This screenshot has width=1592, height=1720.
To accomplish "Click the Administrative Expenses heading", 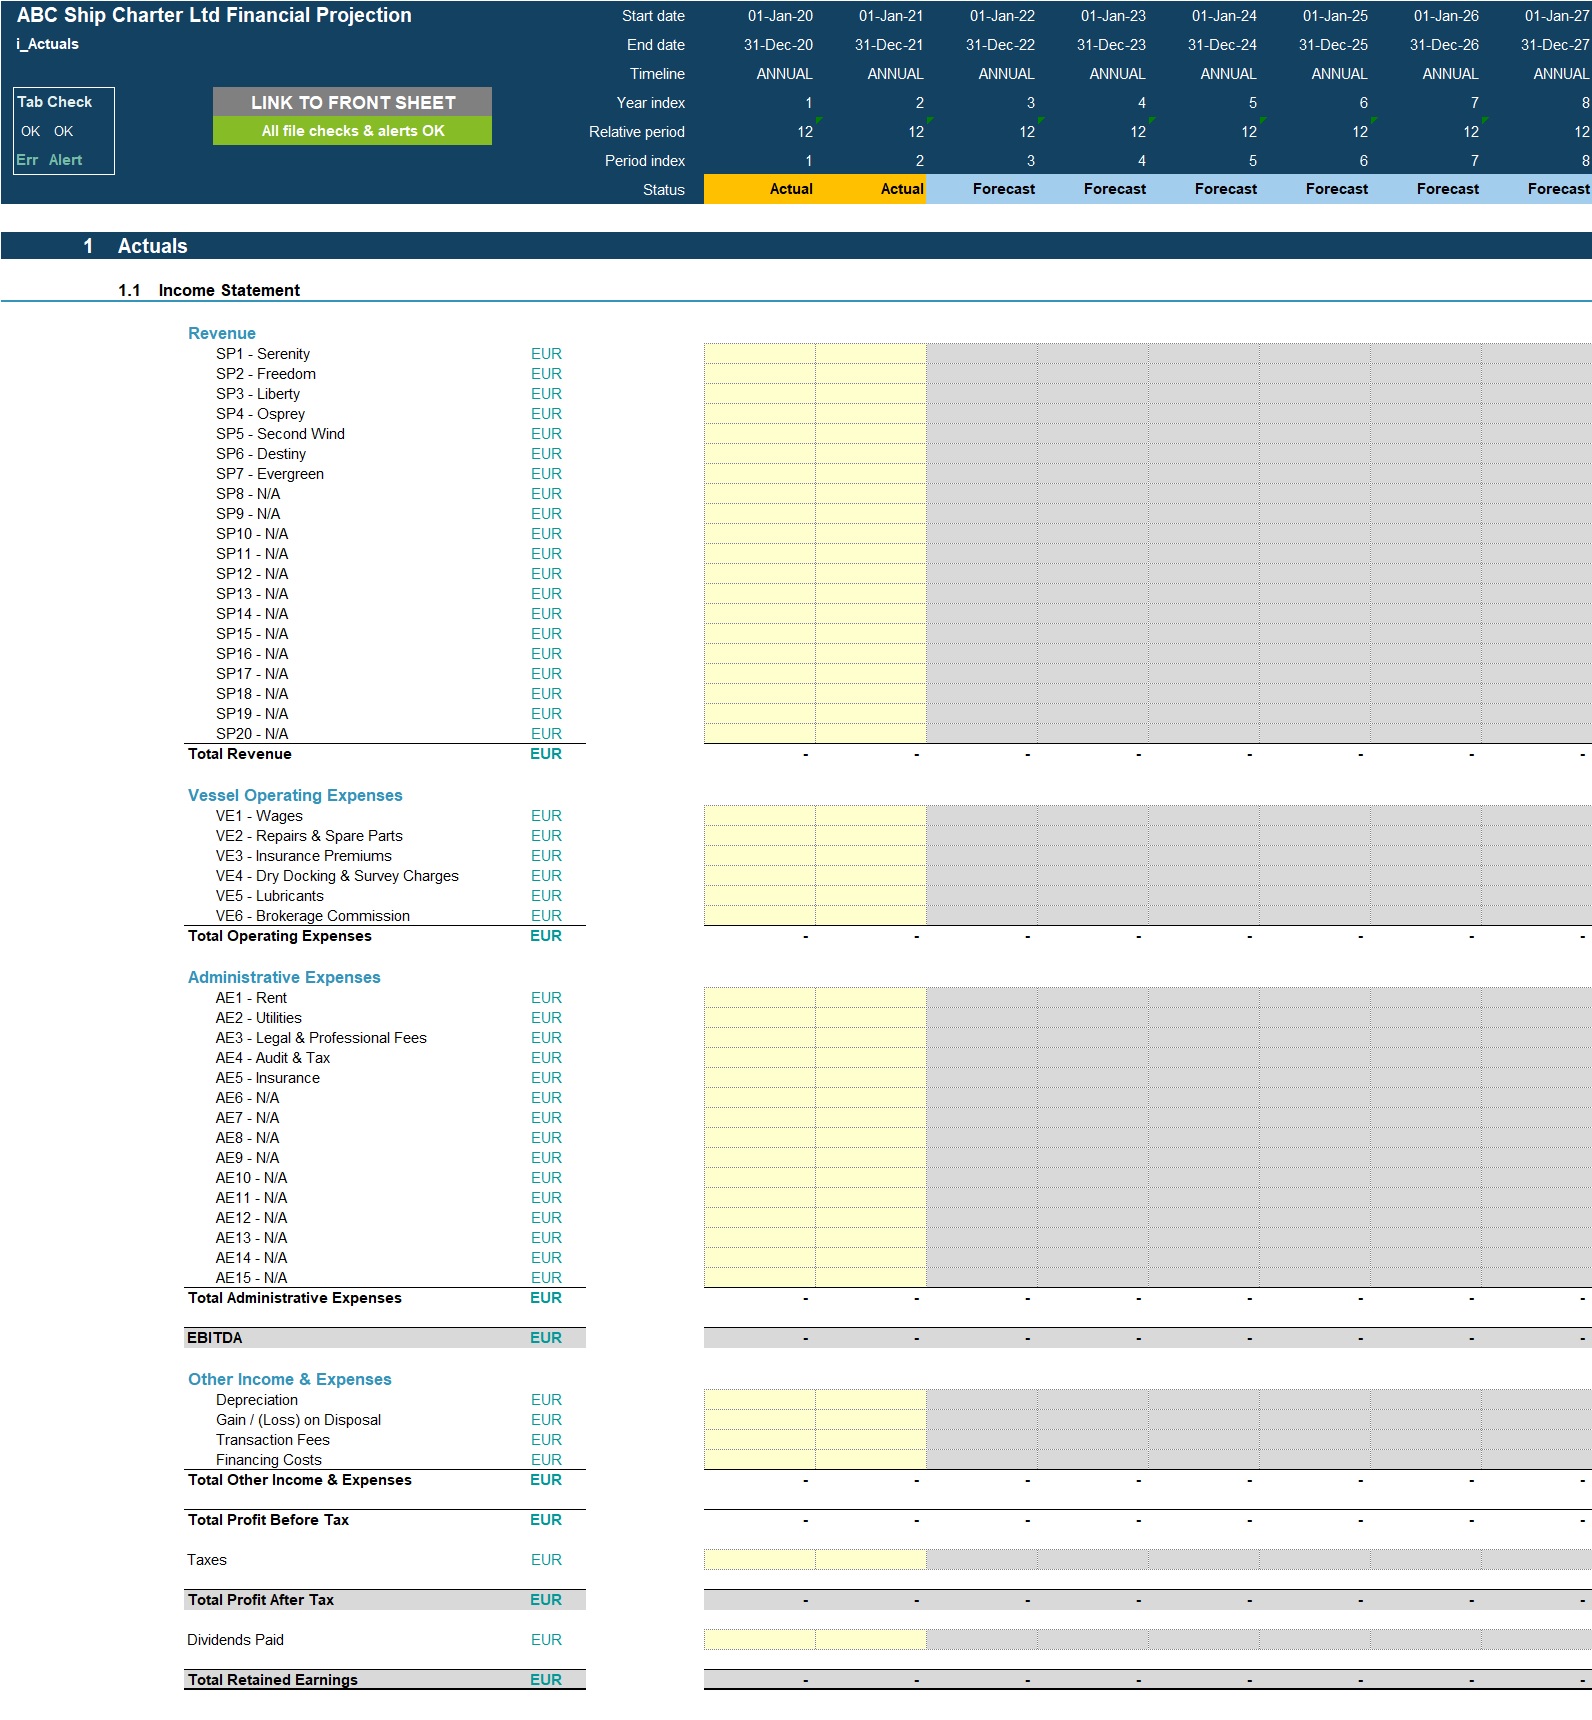I will (x=284, y=977).
